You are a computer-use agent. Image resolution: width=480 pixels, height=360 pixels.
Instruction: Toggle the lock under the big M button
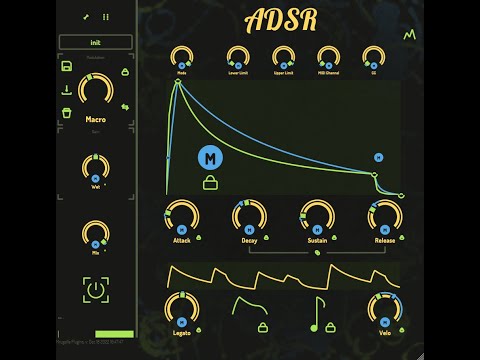coord(210,183)
